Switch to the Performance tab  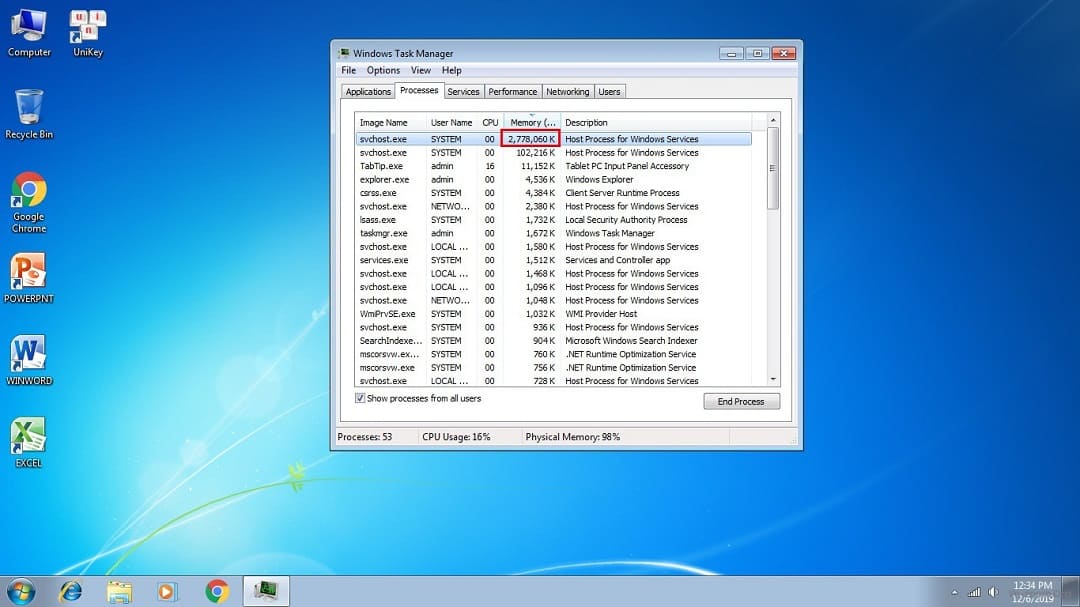click(x=513, y=92)
